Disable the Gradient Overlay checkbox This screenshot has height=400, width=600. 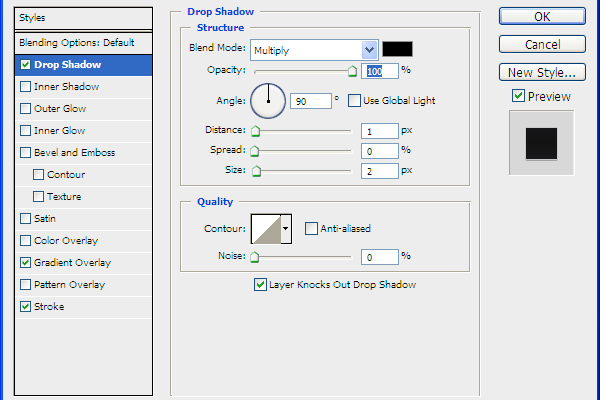(x=25, y=263)
